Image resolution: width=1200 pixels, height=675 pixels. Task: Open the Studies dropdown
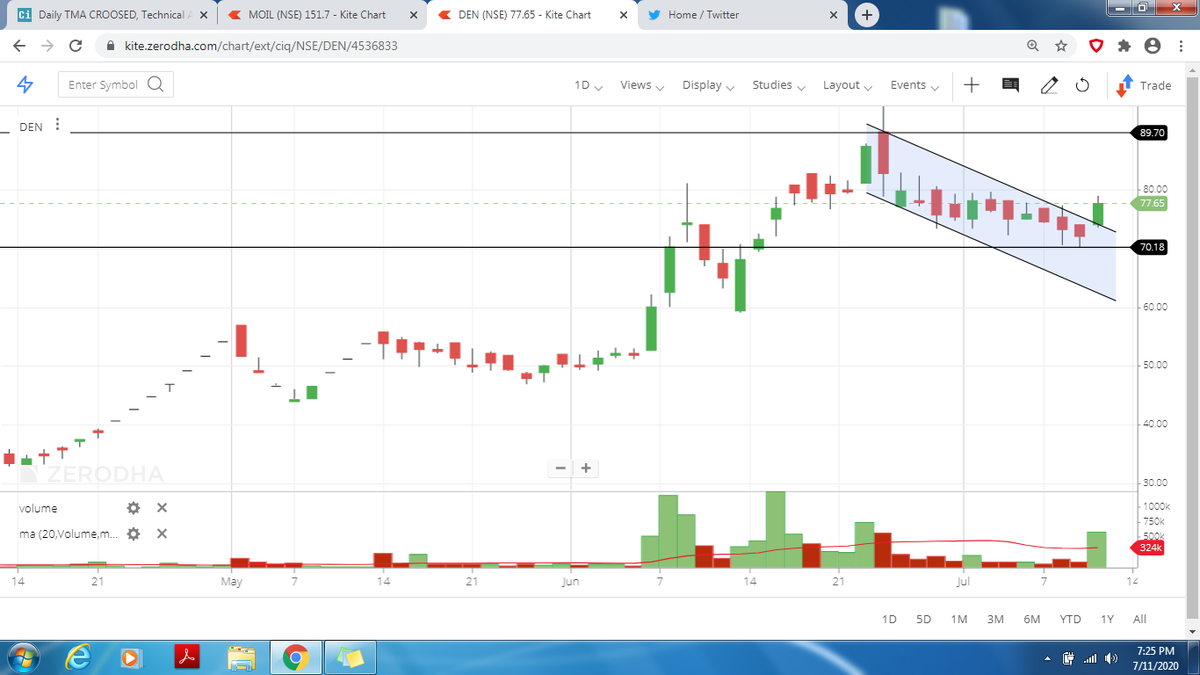778,85
